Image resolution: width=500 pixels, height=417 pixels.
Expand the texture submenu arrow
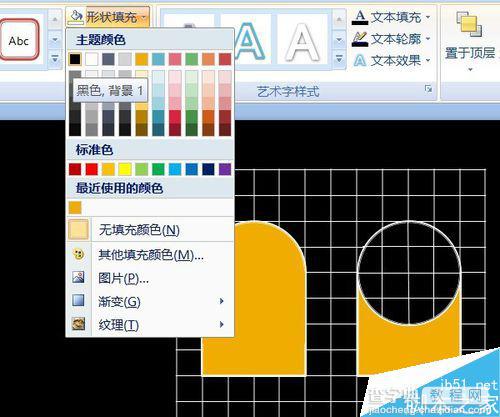coord(222,324)
